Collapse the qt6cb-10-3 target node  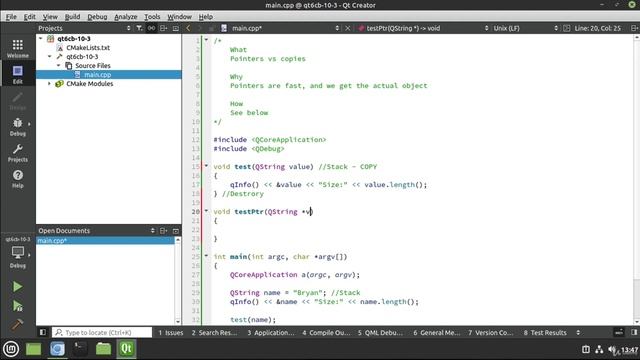click(49, 56)
